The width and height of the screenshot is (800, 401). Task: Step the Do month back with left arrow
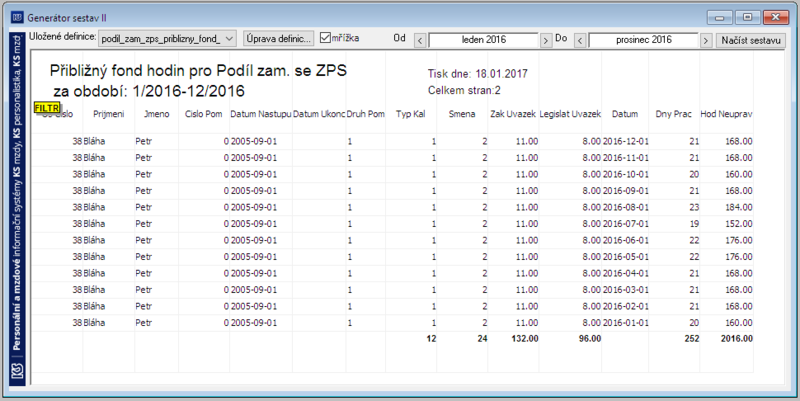580,40
